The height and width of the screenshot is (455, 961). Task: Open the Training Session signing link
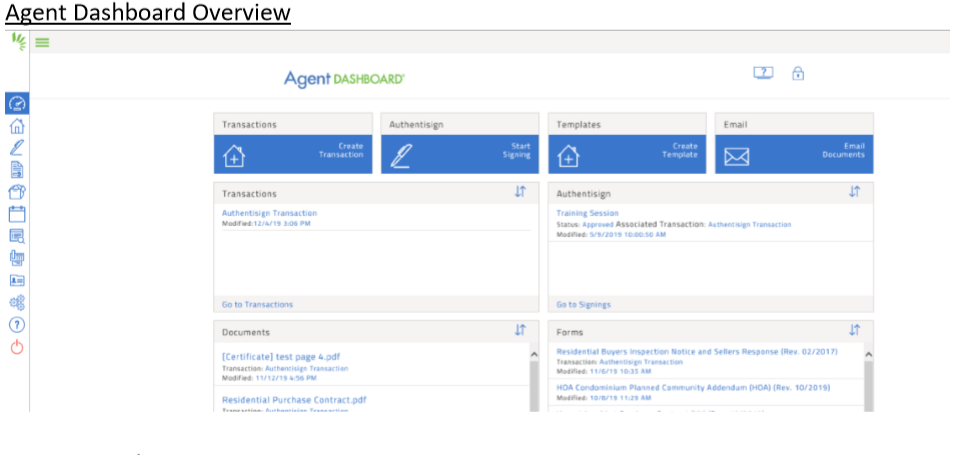(588, 213)
